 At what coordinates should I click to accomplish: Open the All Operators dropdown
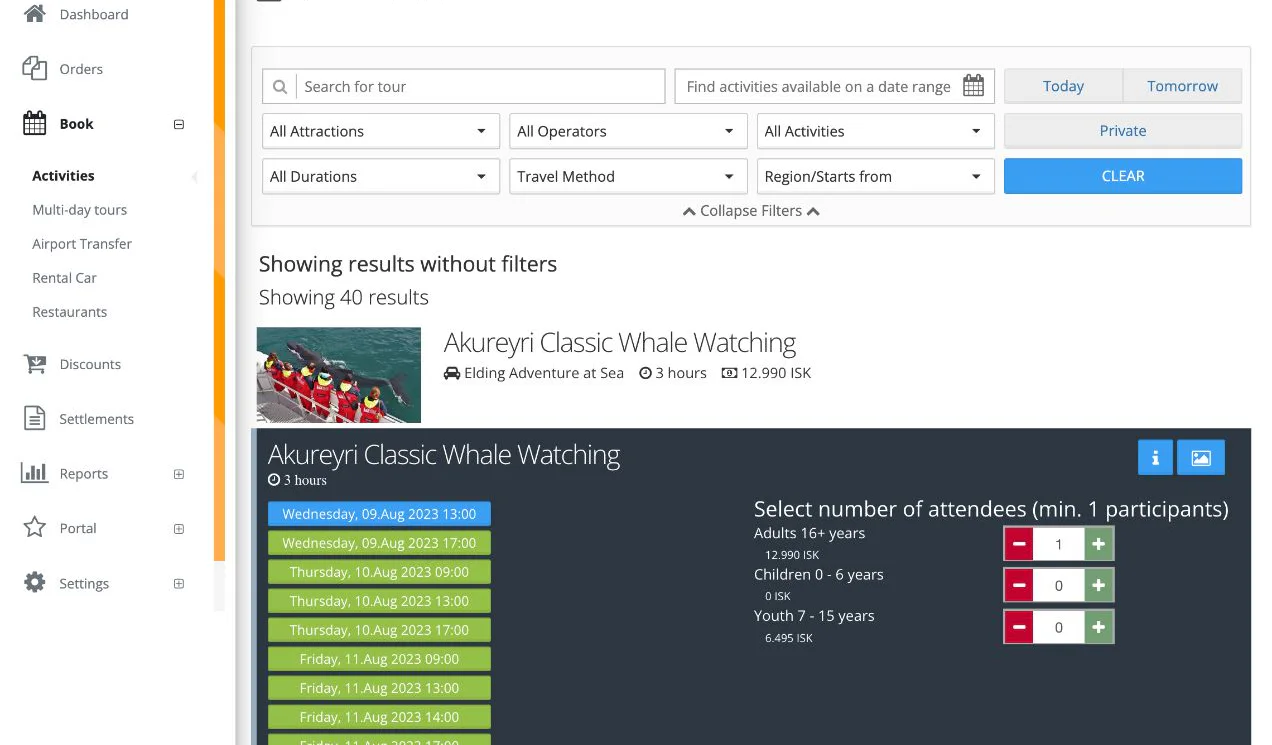tap(628, 131)
